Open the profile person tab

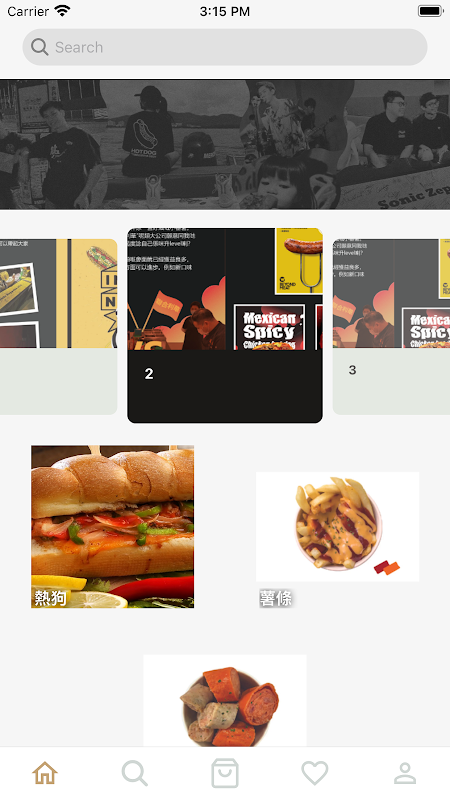(x=405, y=773)
